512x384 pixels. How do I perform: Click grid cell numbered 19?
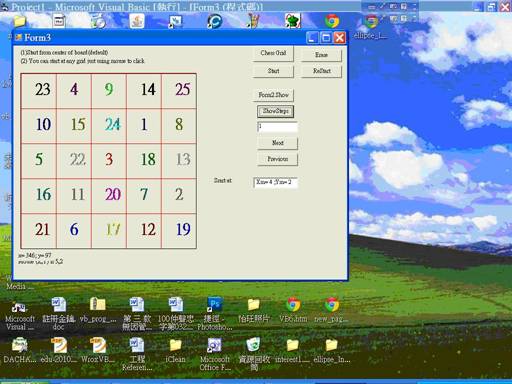(179, 231)
